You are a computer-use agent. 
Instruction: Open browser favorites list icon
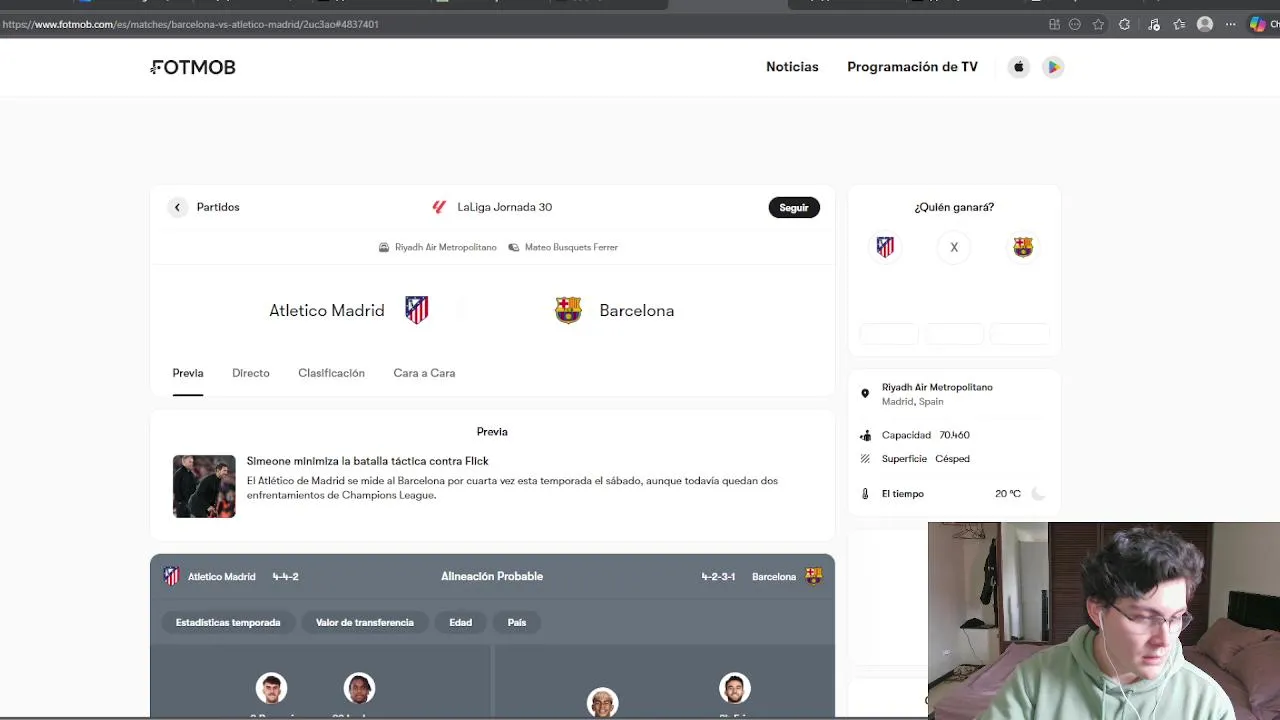point(1179,24)
